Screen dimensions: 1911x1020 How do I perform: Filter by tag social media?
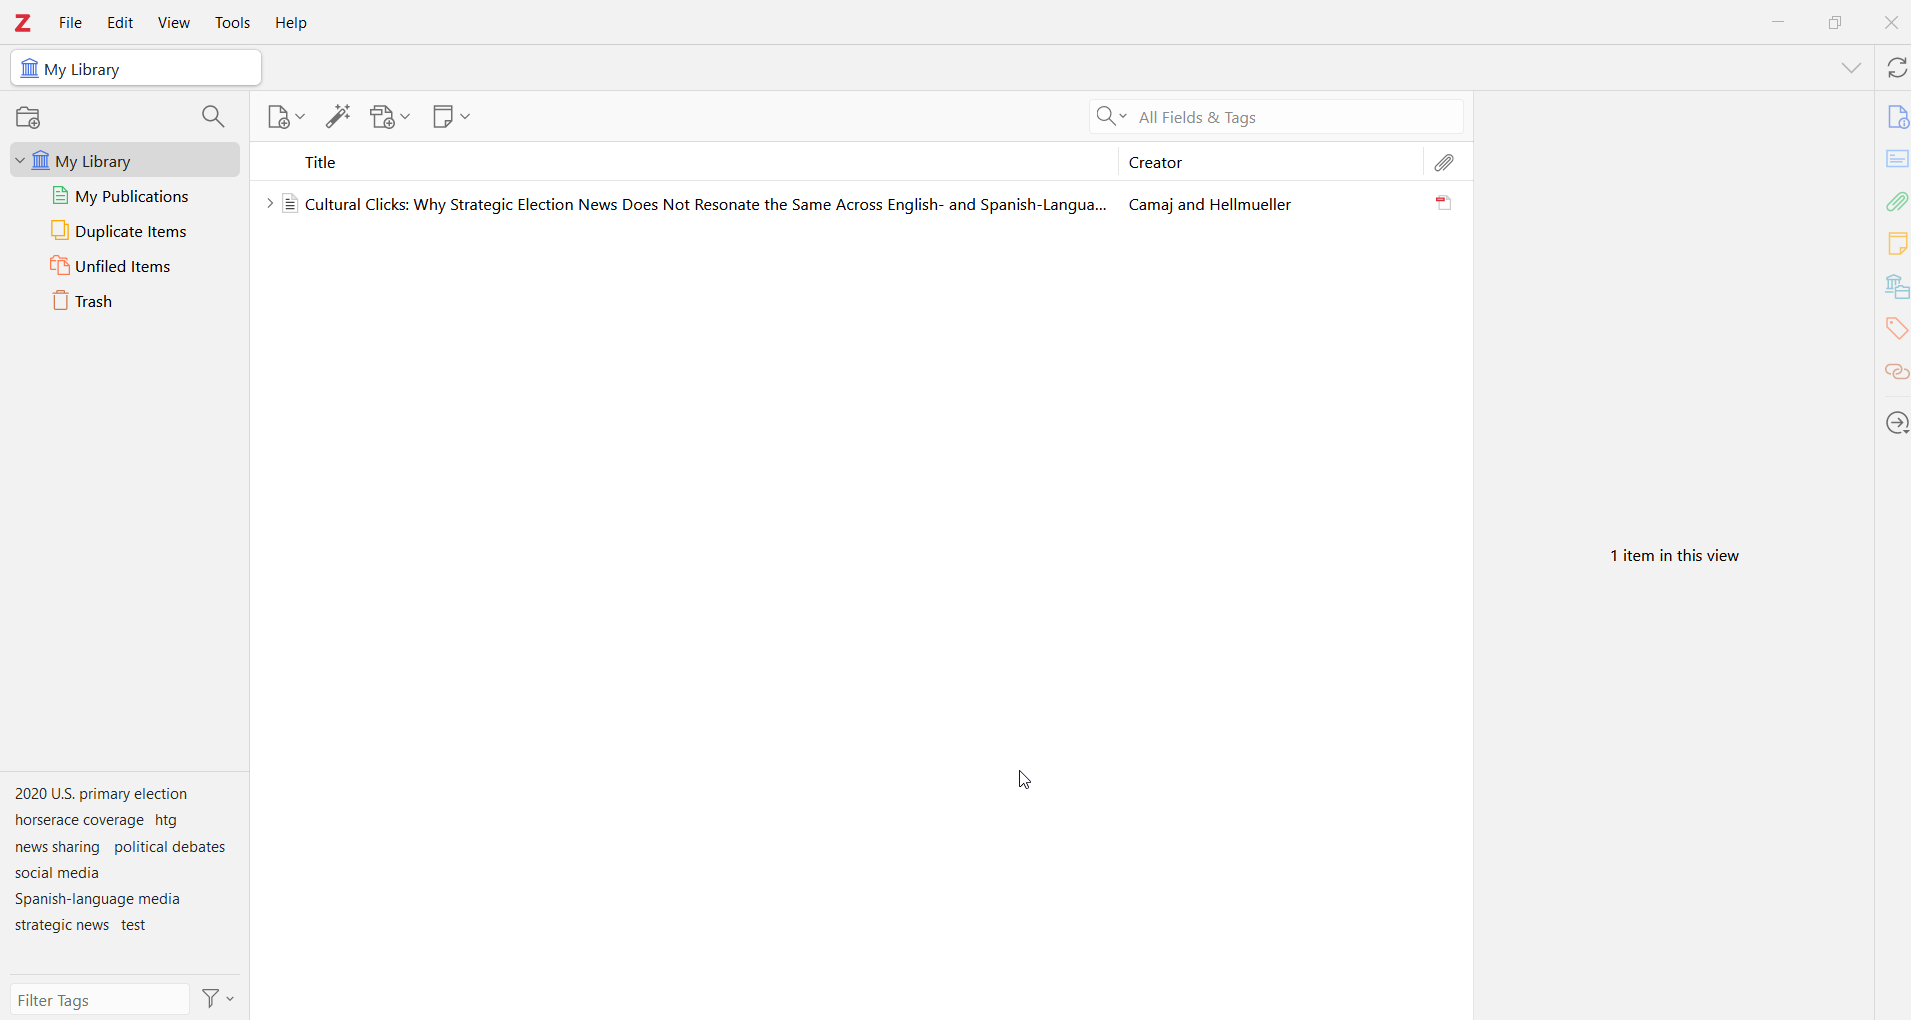click(x=57, y=873)
